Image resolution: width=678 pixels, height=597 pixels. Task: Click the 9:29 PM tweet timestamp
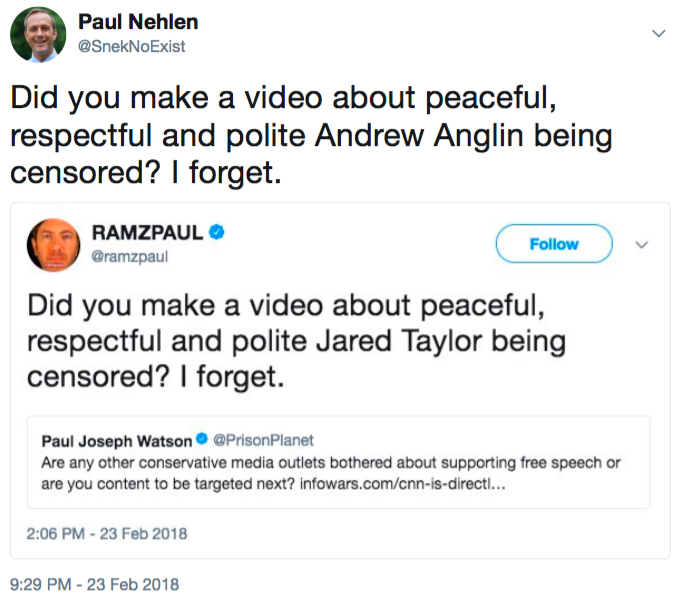[94, 583]
